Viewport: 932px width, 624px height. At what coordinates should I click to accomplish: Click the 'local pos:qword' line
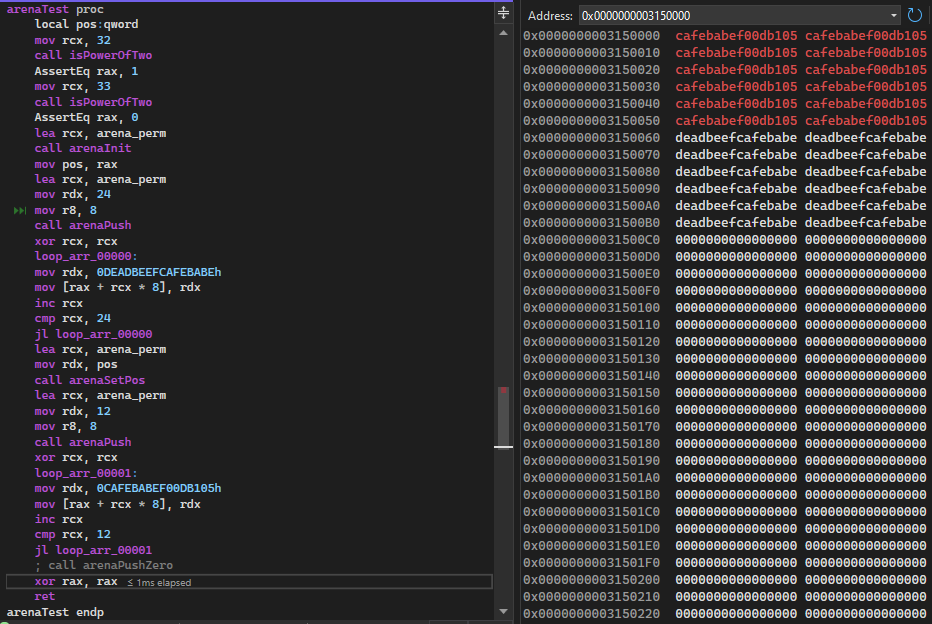tap(87, 24)
